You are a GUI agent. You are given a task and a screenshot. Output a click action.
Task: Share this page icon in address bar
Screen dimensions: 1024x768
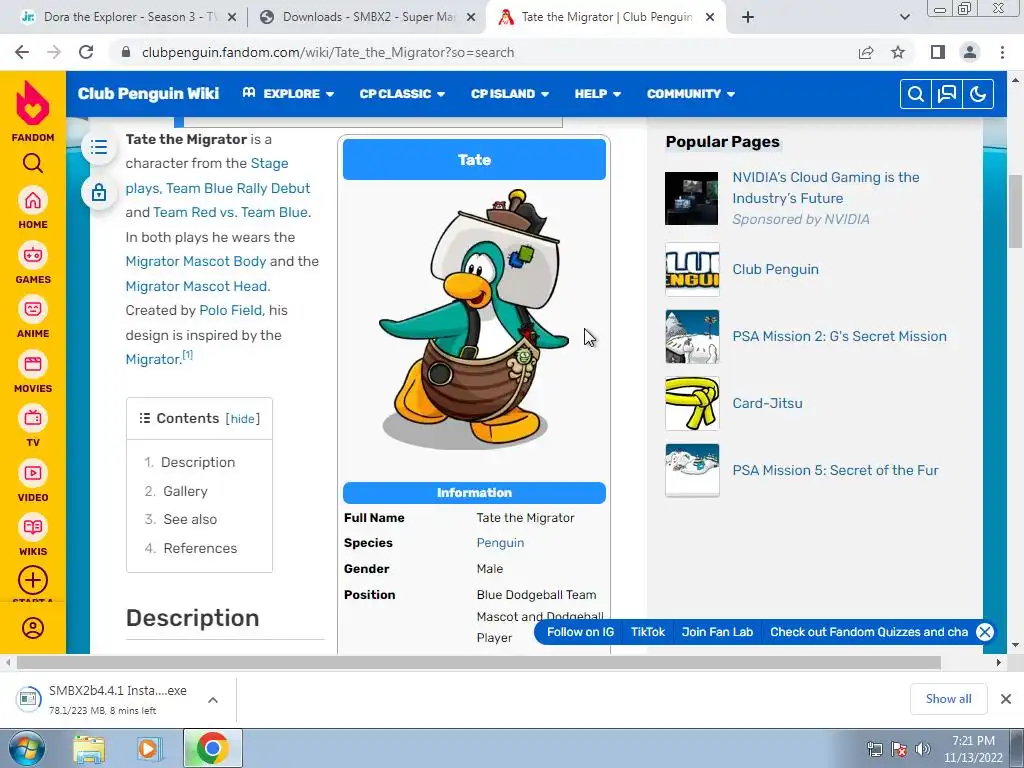point(866,52)
